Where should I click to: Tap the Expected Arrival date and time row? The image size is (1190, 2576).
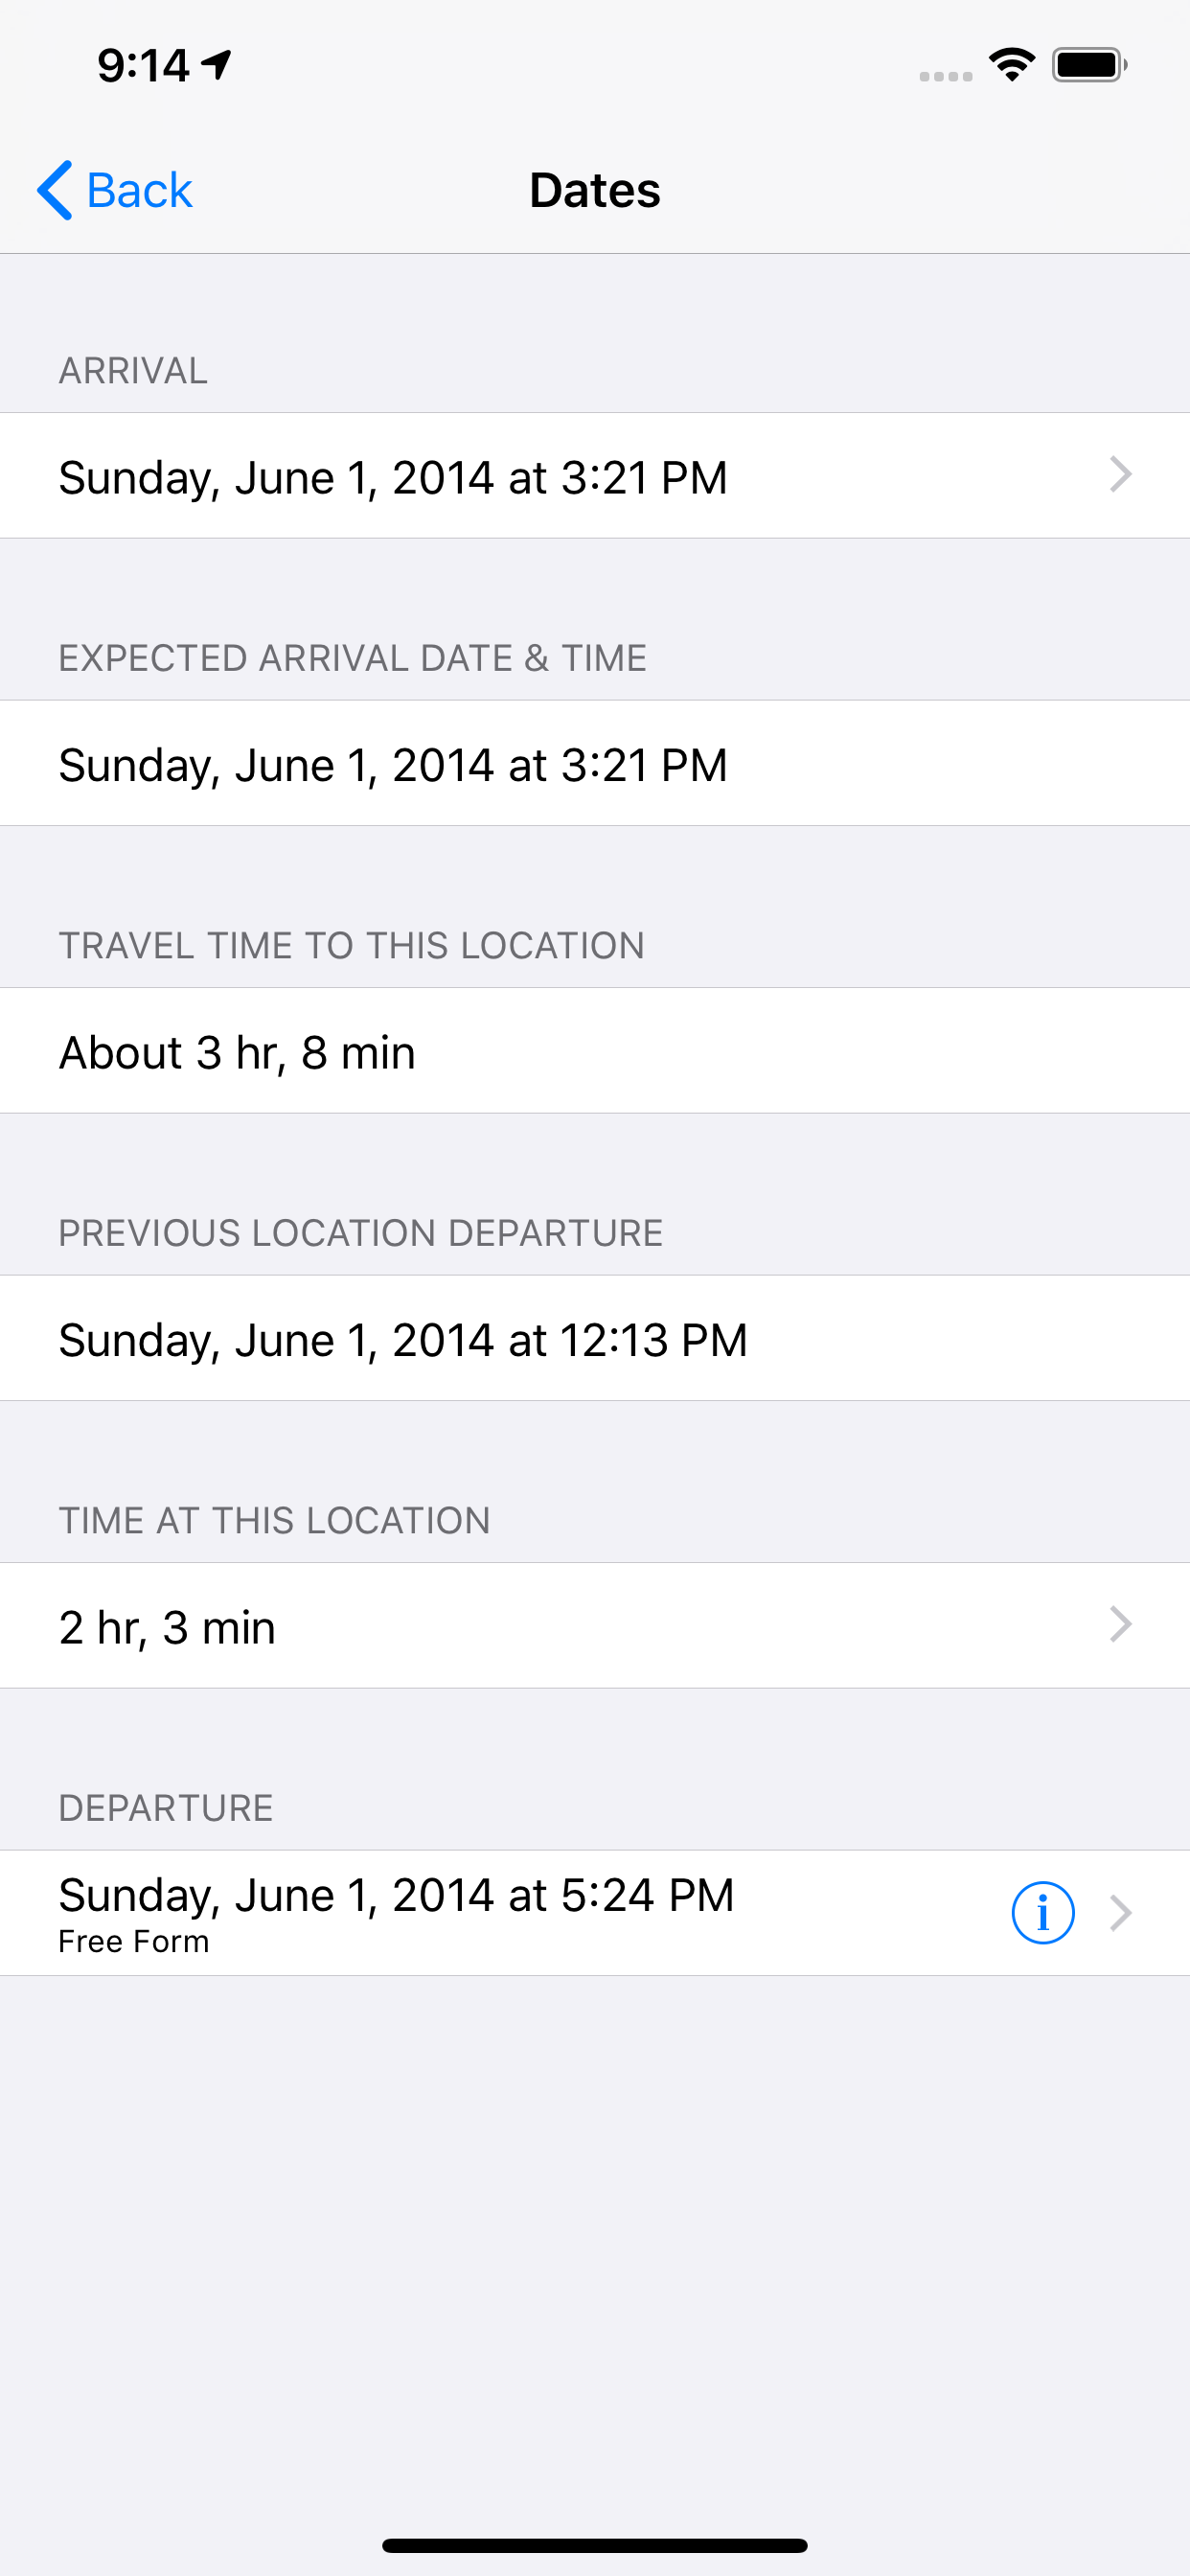[393, 765]
